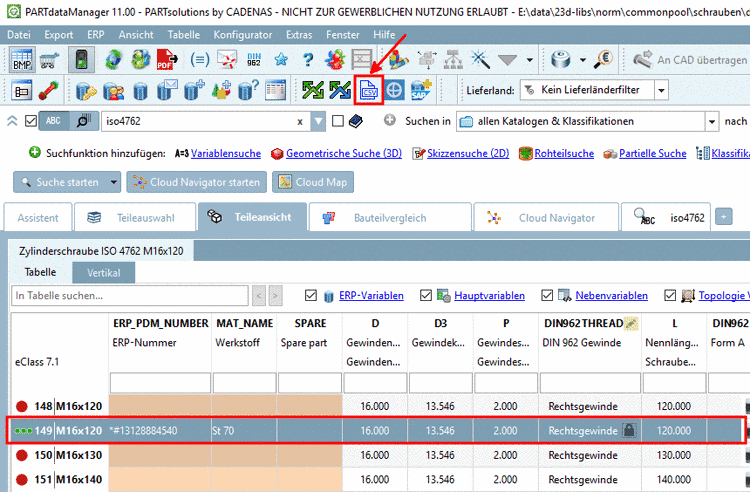Switch to the Teileauswahl tab
Viewport: 750px width, 492px height.
(135, 218)
